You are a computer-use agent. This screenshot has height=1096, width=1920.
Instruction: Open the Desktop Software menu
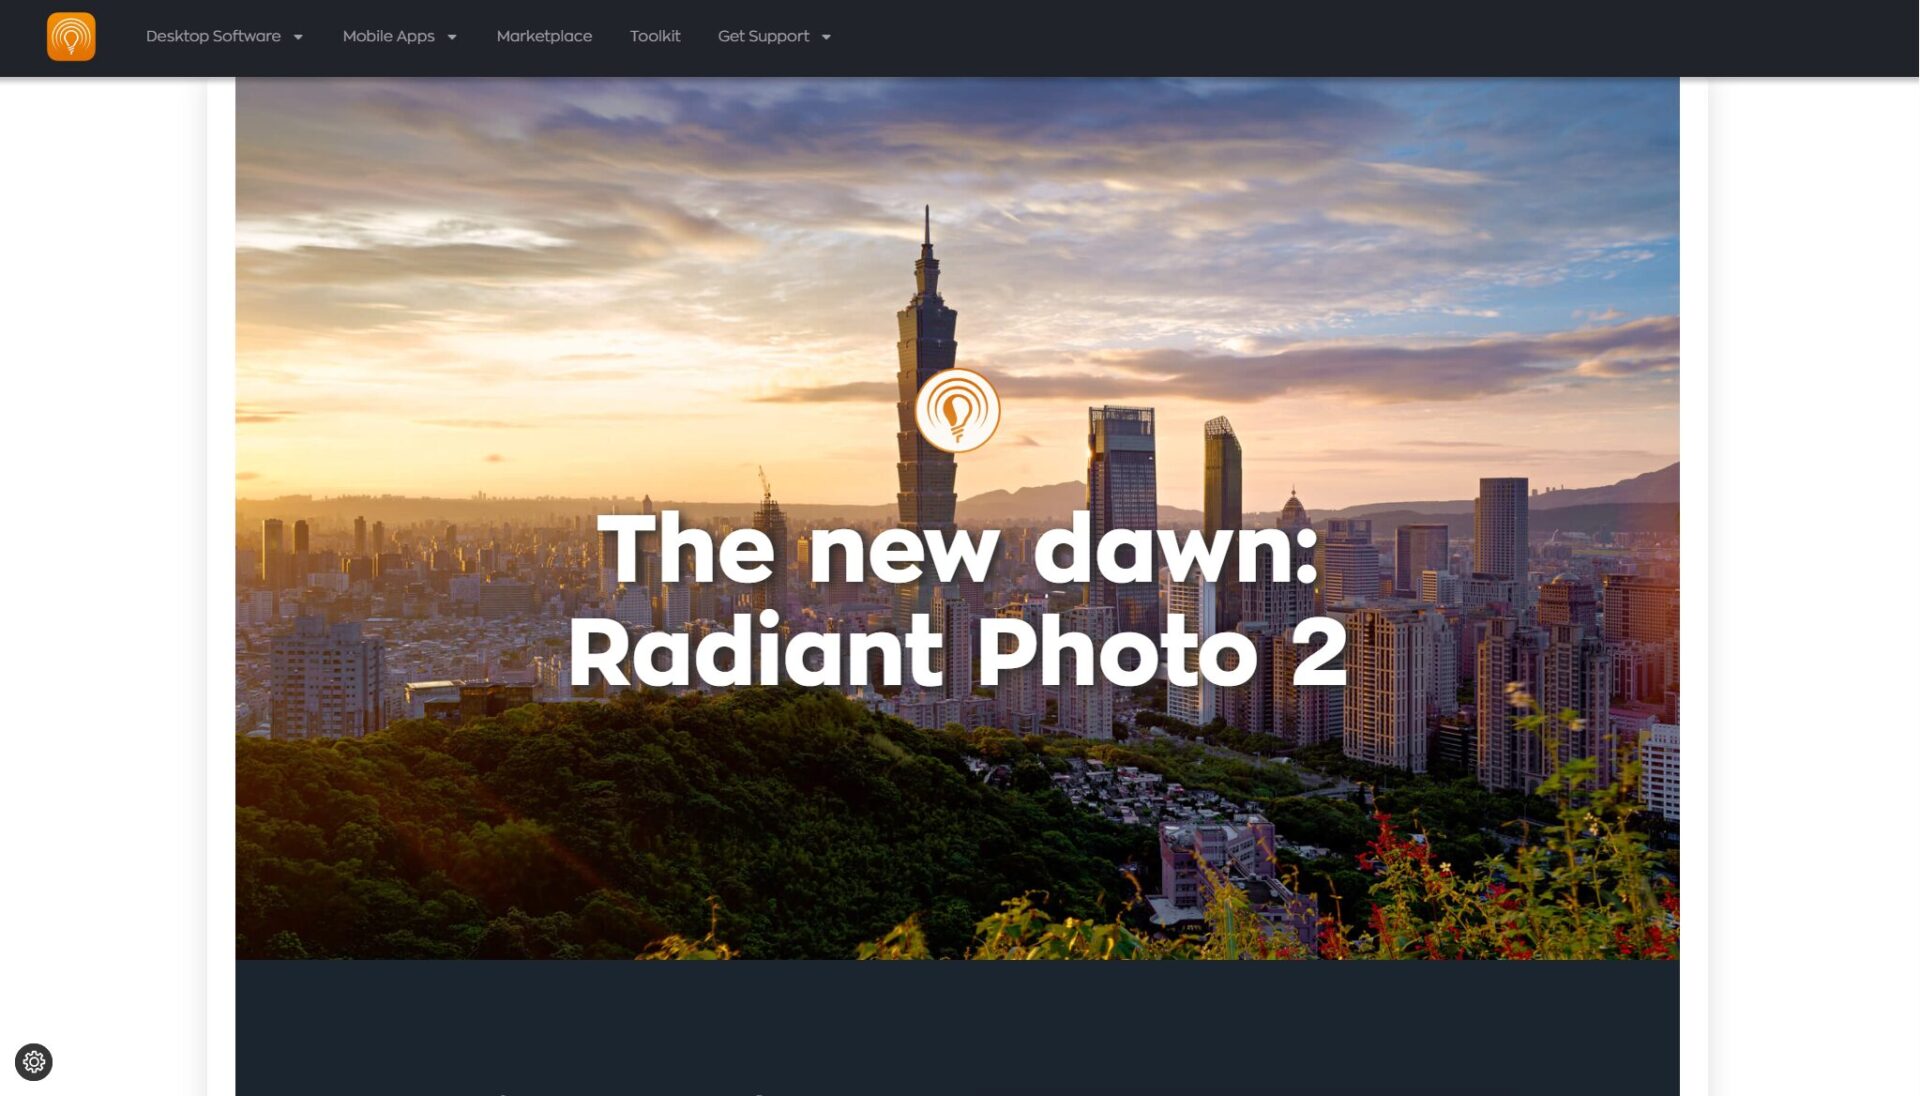point(213,36)
